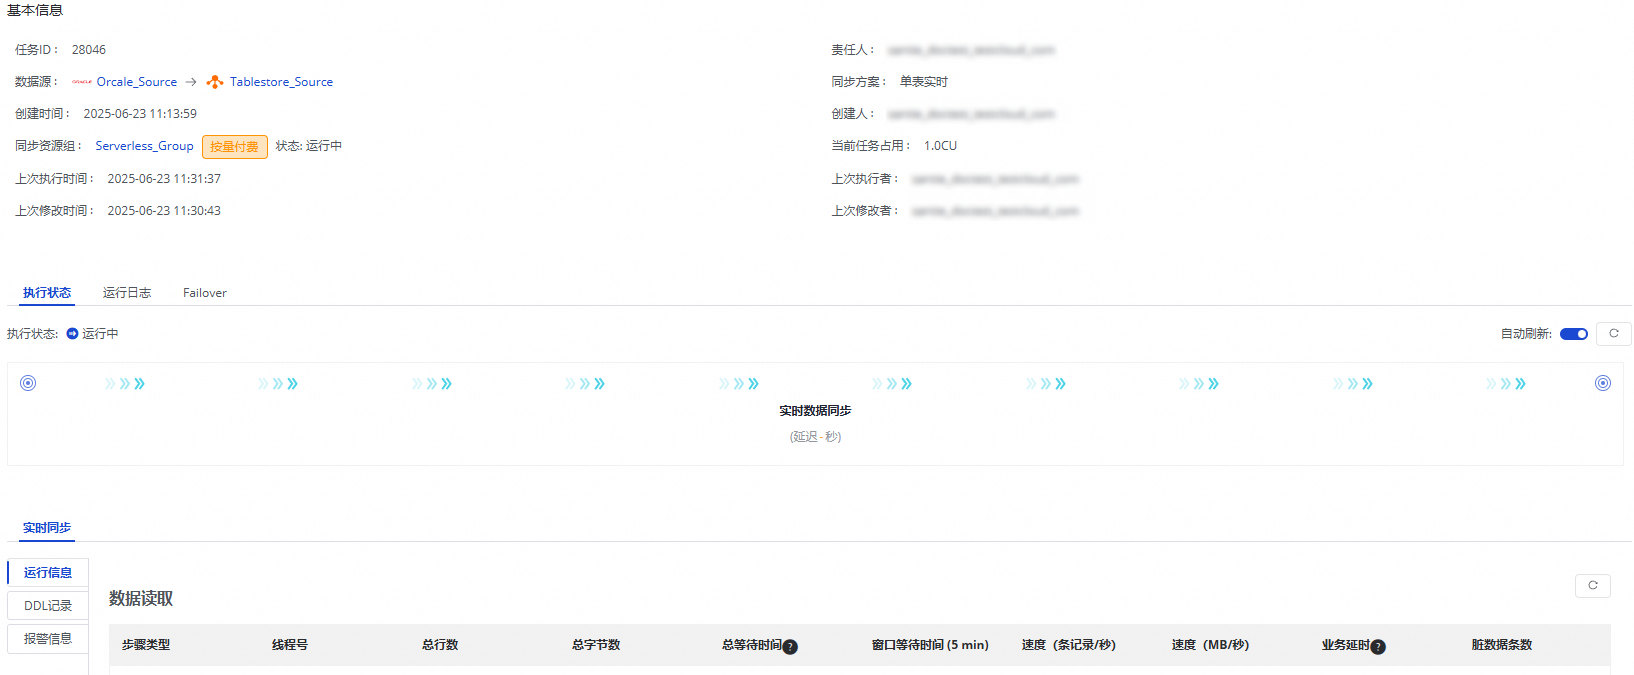
Task: Click the 1.0CU current usage value
Action: (x=940, y=146)
